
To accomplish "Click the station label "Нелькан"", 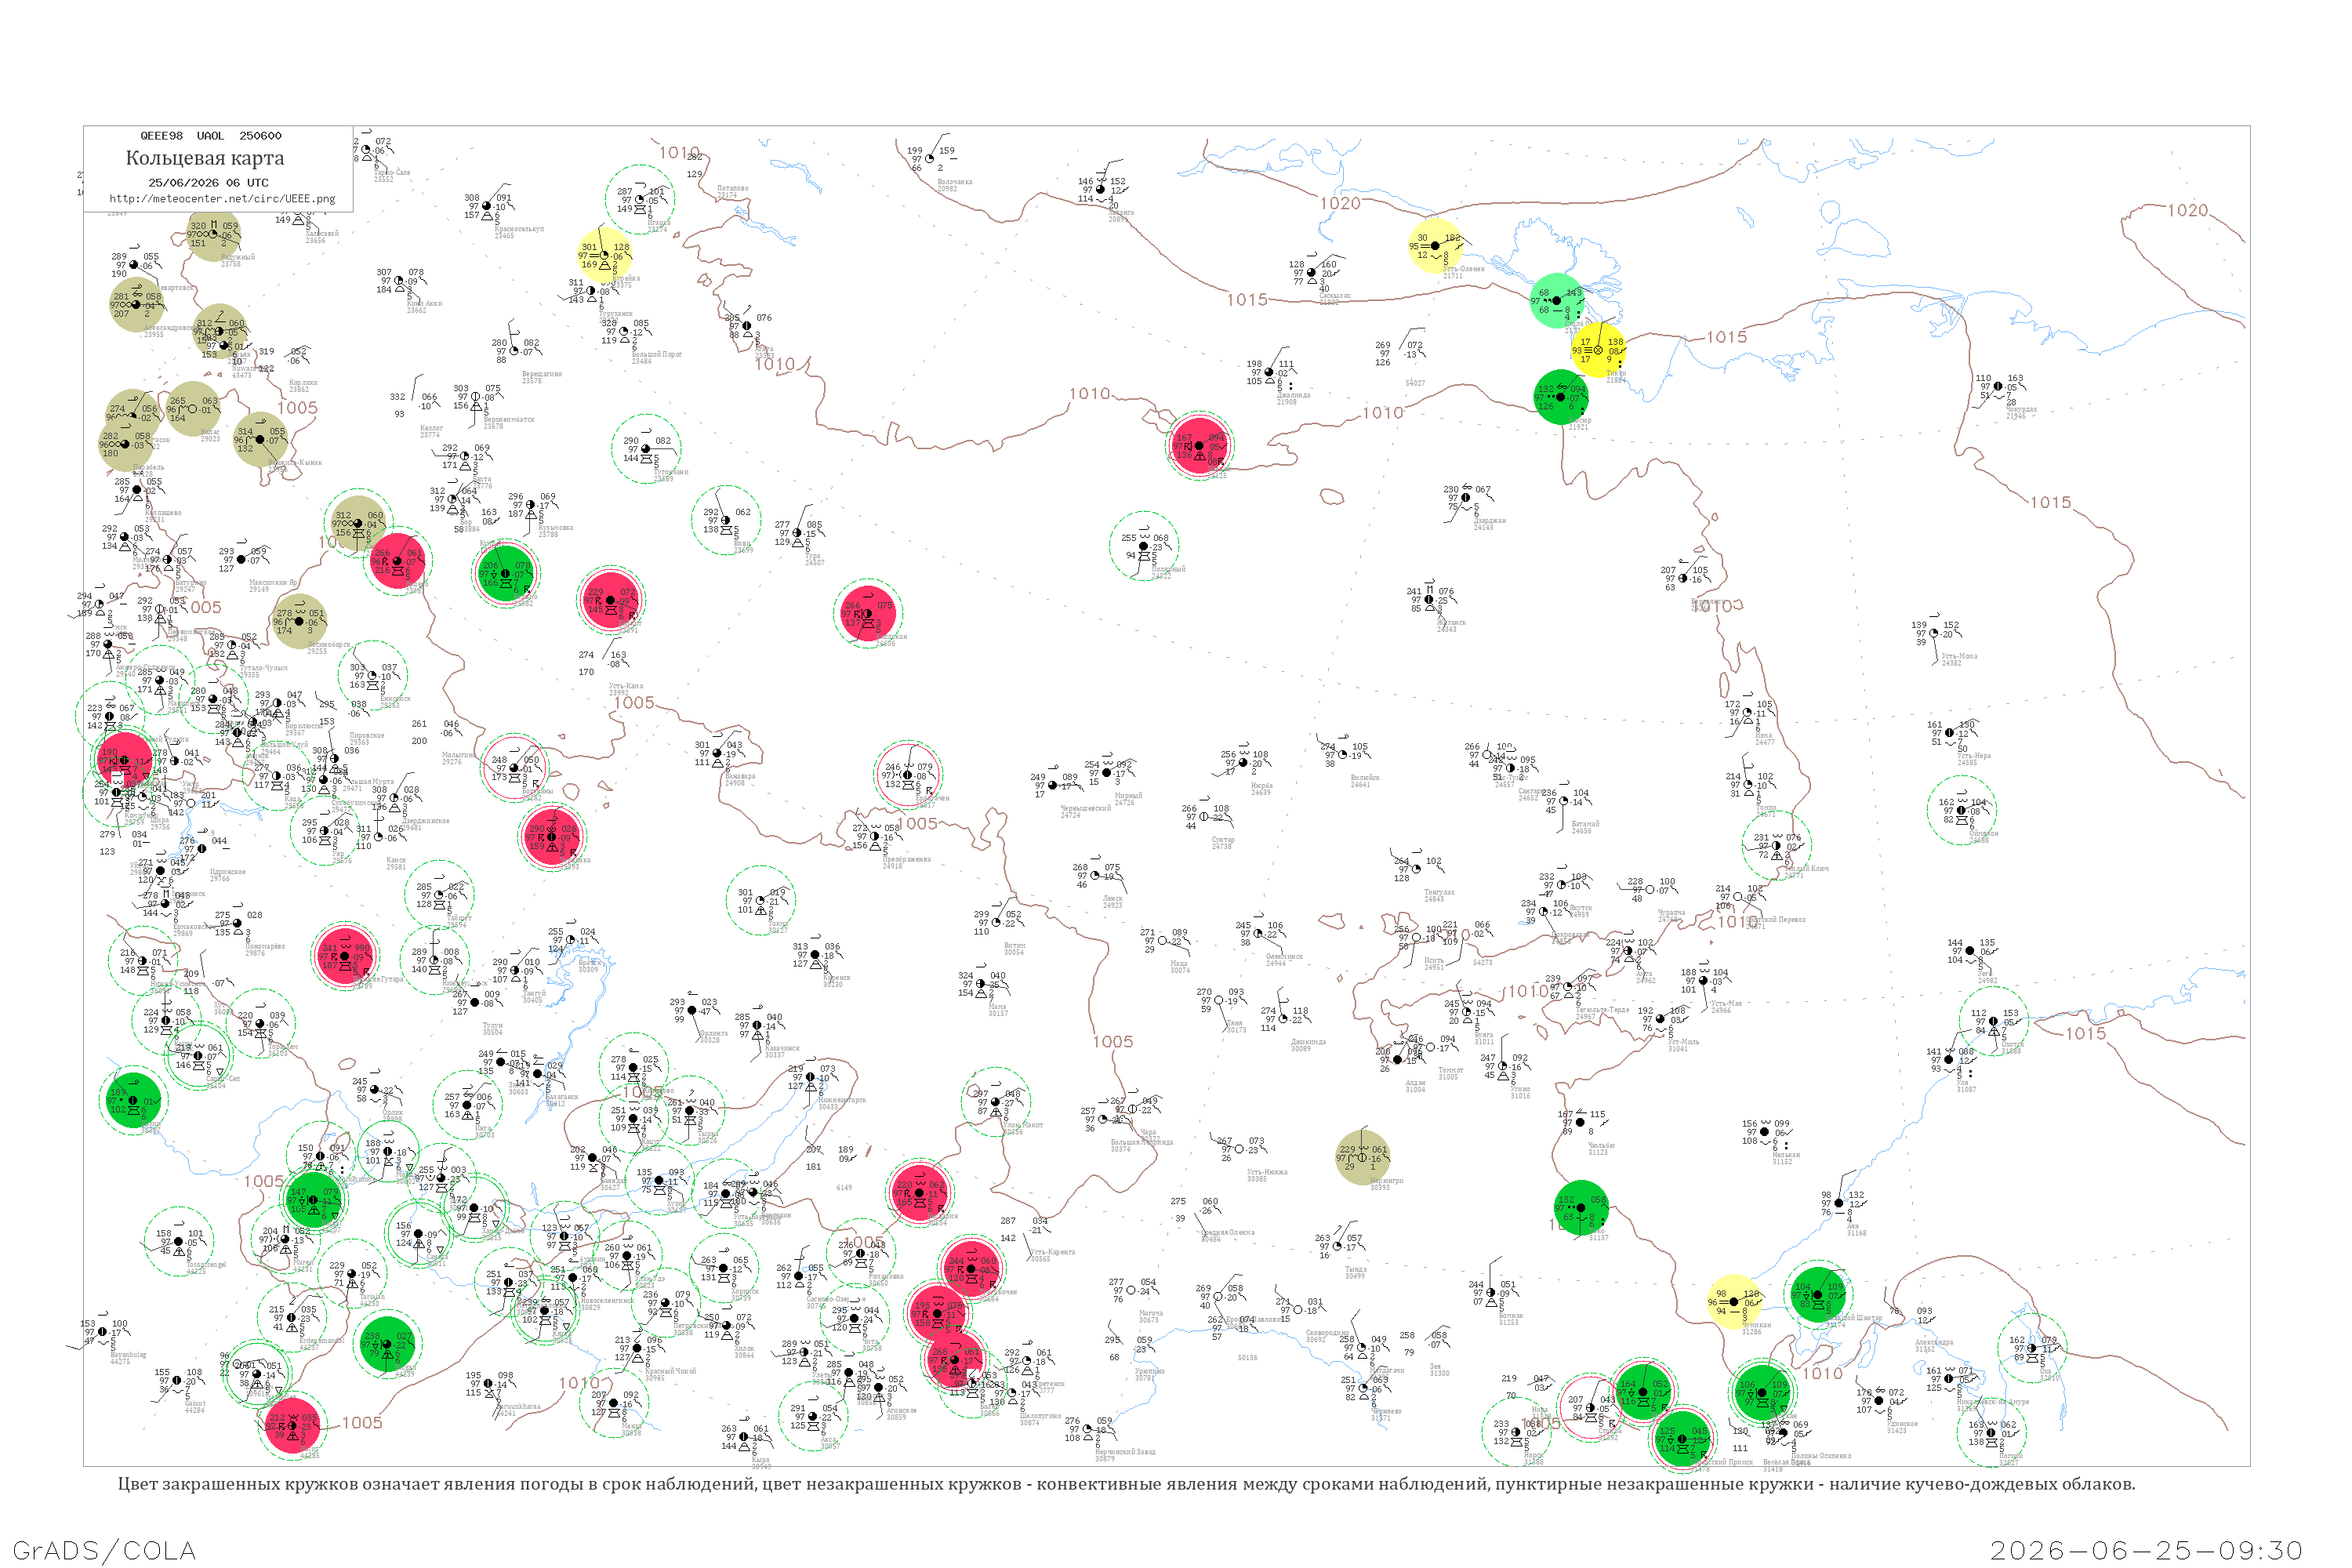I will (1786, 1155).
